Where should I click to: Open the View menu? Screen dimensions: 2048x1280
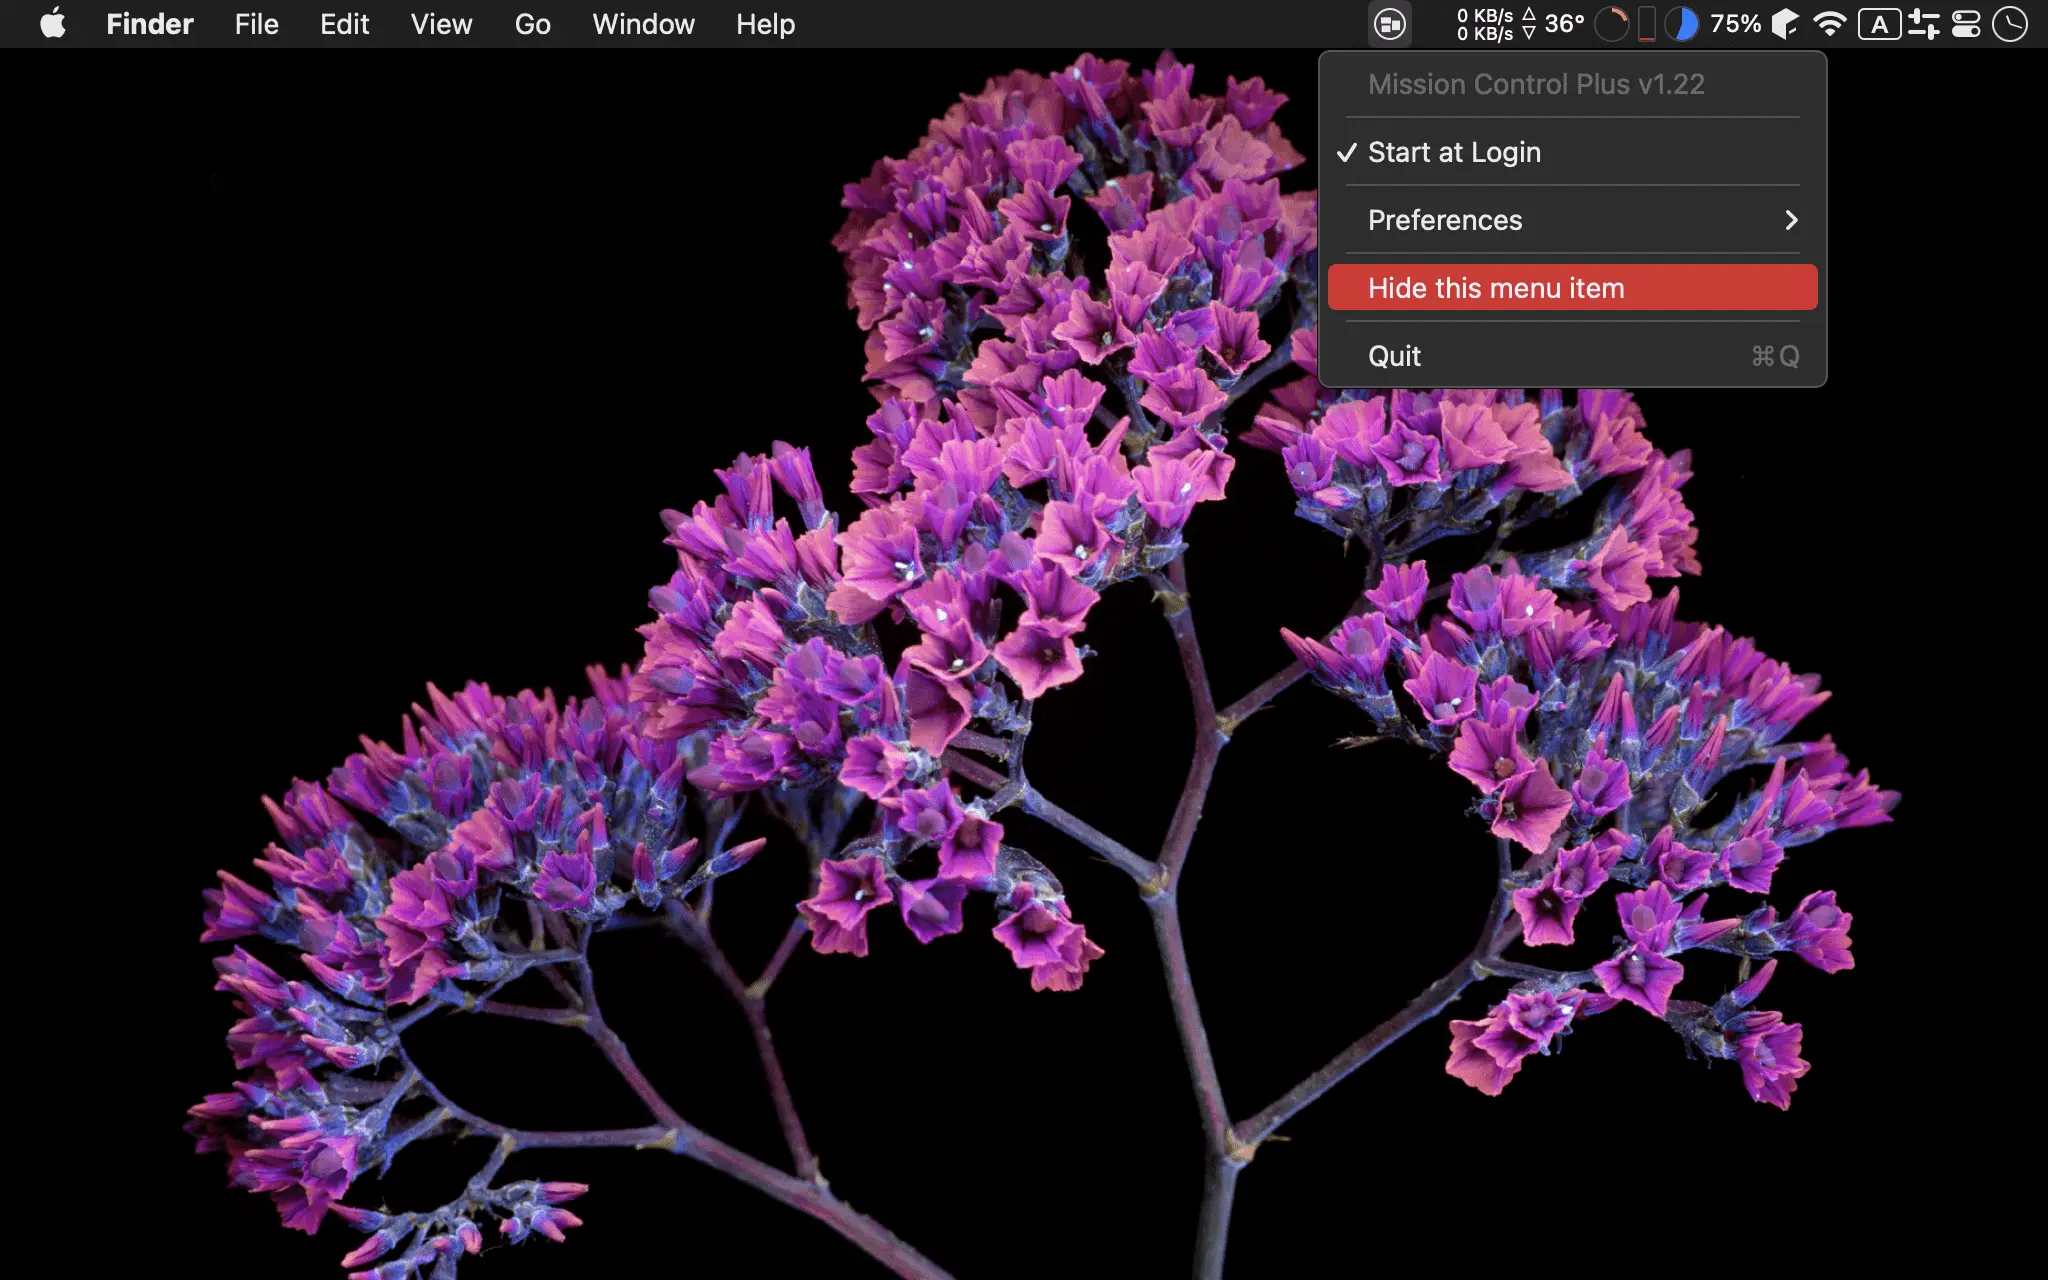click(441, 24)
